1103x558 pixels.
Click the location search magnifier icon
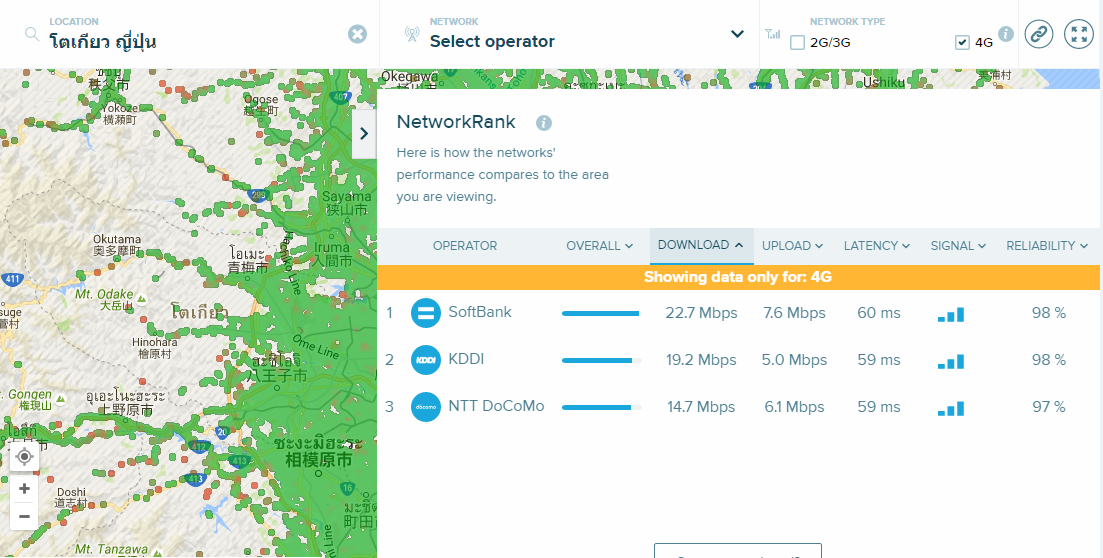(32, 34)
